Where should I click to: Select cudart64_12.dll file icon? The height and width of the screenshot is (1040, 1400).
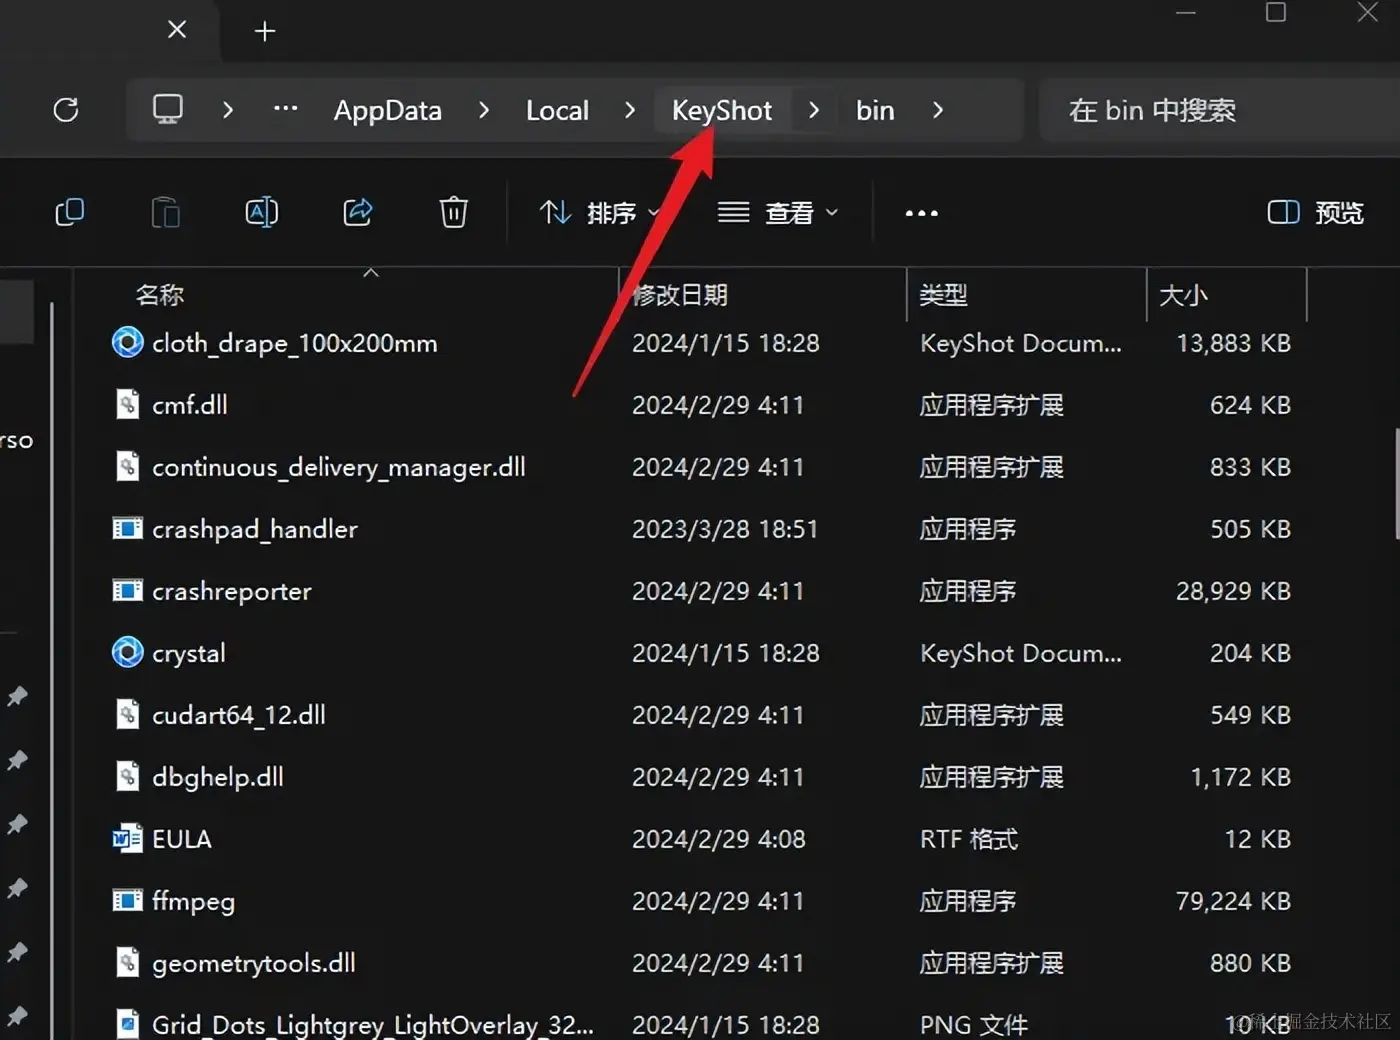pos(127,715)
